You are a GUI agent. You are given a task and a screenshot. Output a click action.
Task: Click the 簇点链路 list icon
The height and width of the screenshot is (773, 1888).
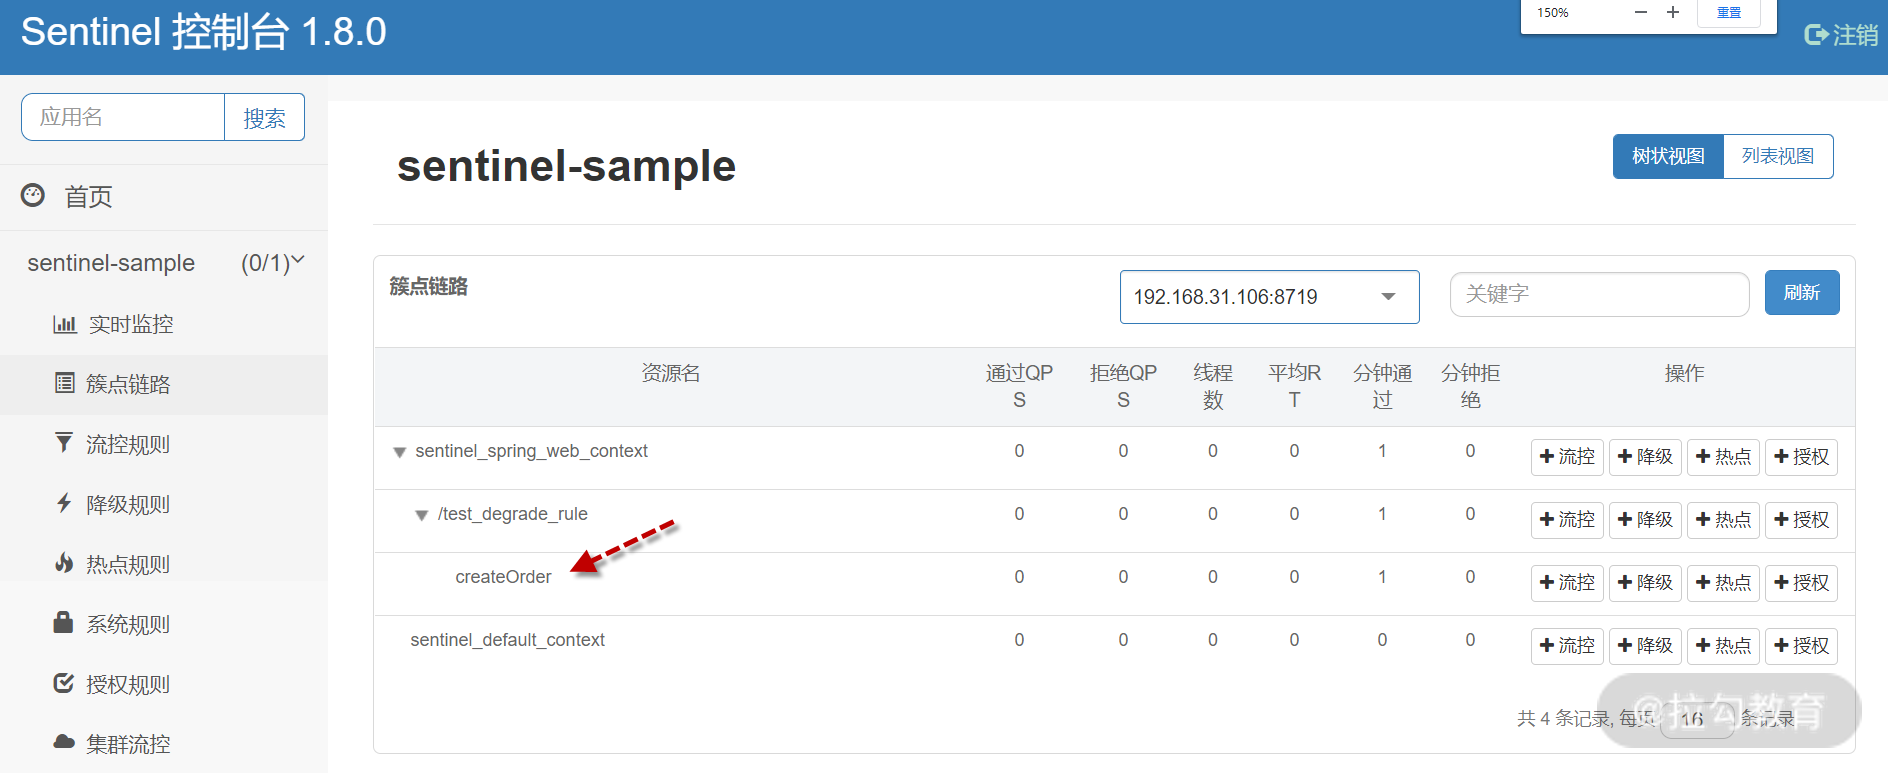click(x=65, y=383)
